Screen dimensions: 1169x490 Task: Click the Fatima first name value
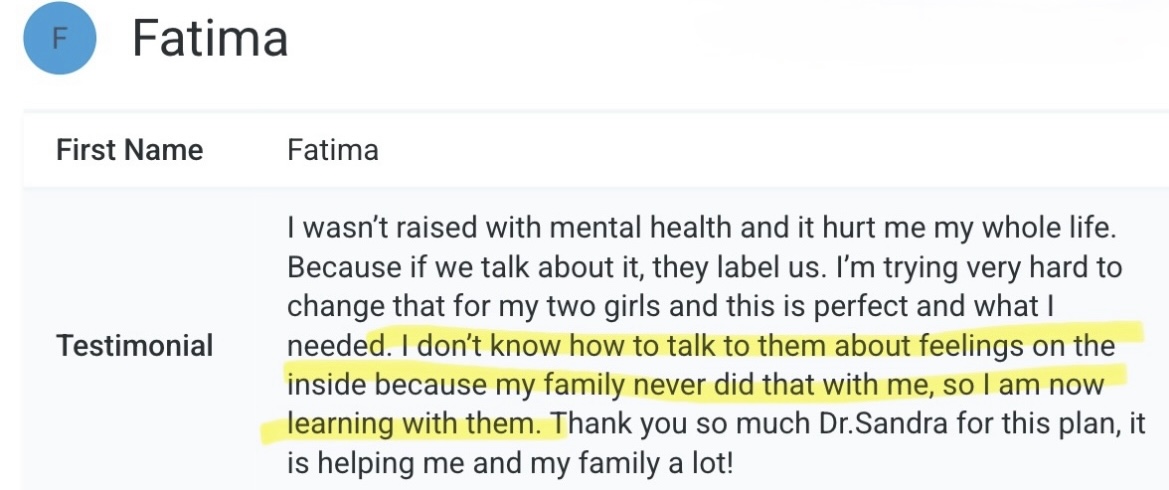332,150
